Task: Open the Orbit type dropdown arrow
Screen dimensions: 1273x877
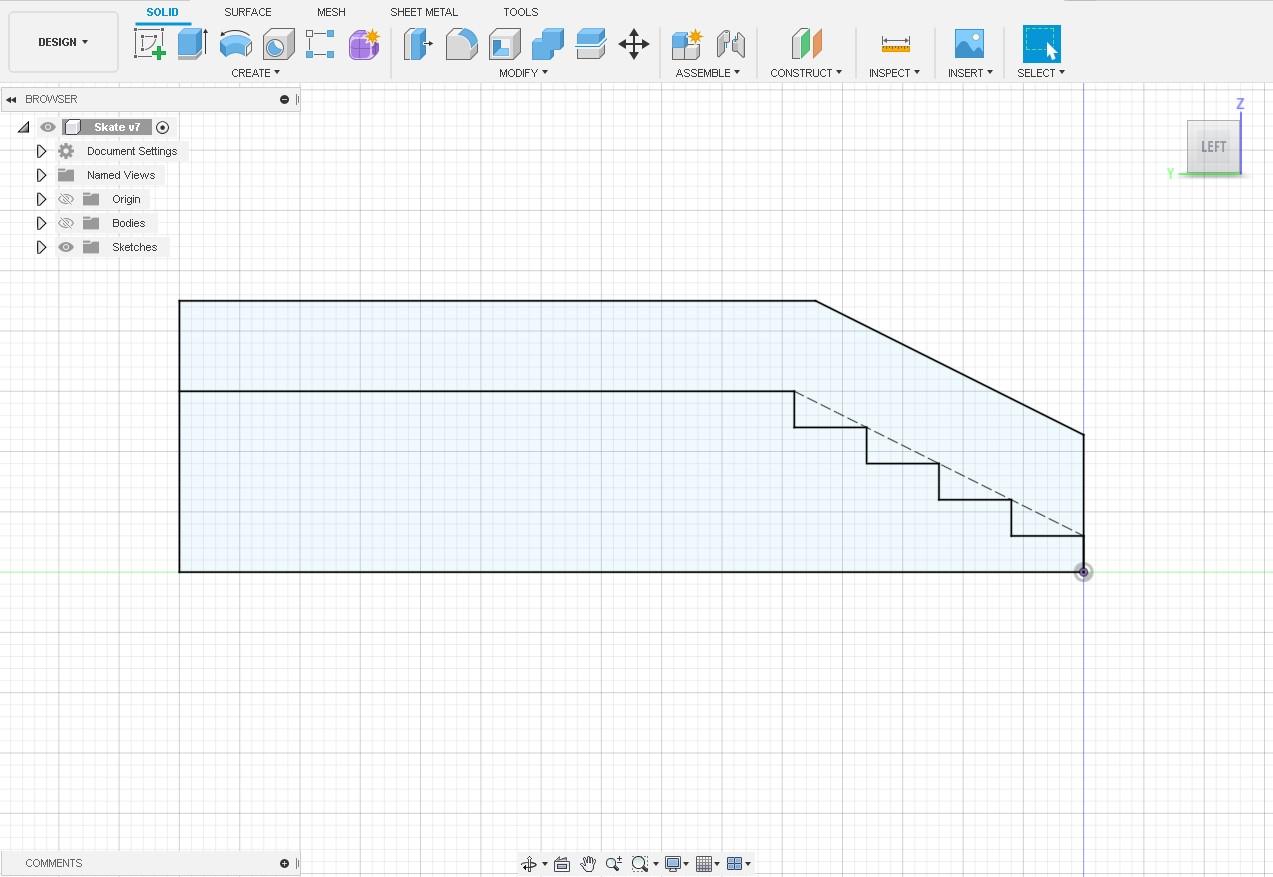Action: coord(545,865)
